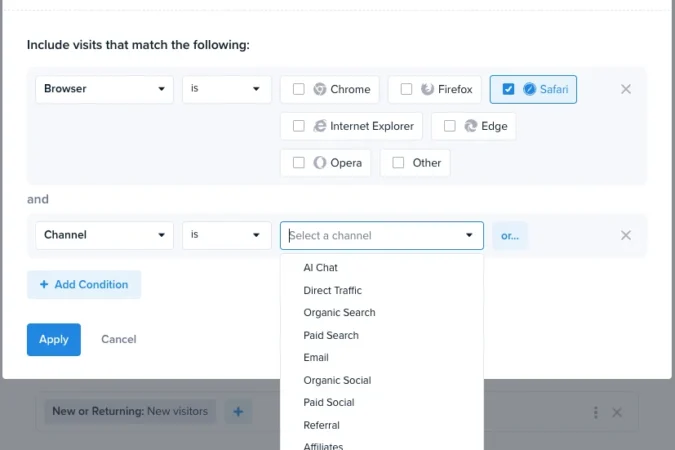Click the plus icon beside New visitors
The height and width of the screenshot is (450, 675).
point(238,412)
